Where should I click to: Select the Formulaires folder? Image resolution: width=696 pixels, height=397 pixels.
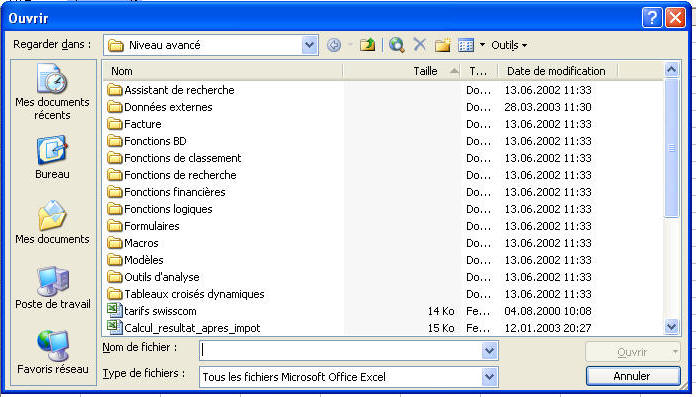click(143, 226)
